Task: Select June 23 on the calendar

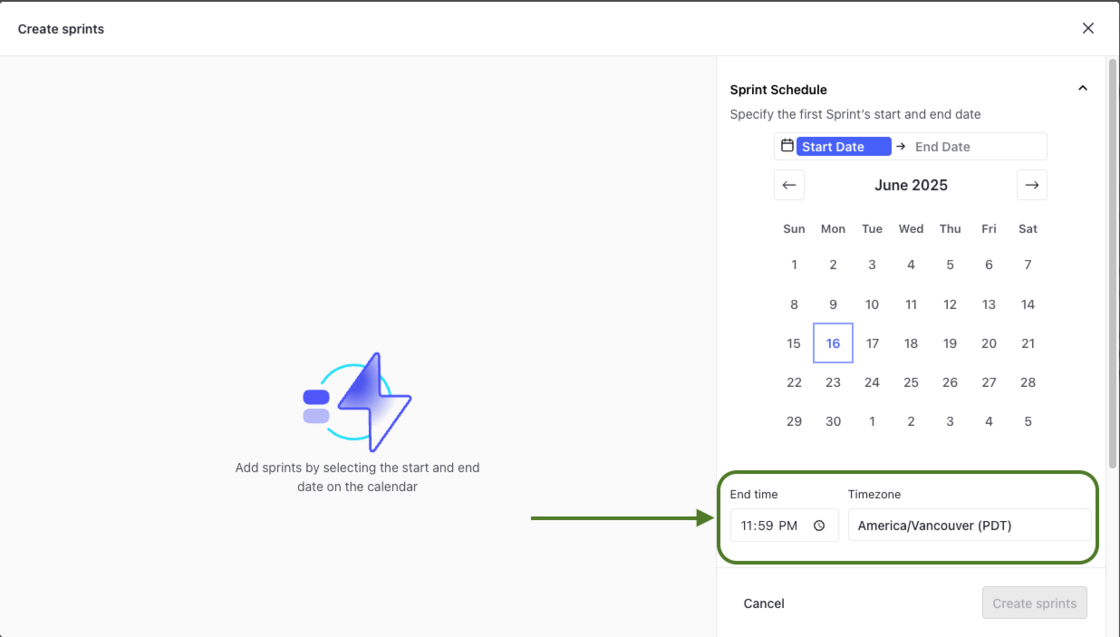Action: pyautogui.click(x=833, y=382)
